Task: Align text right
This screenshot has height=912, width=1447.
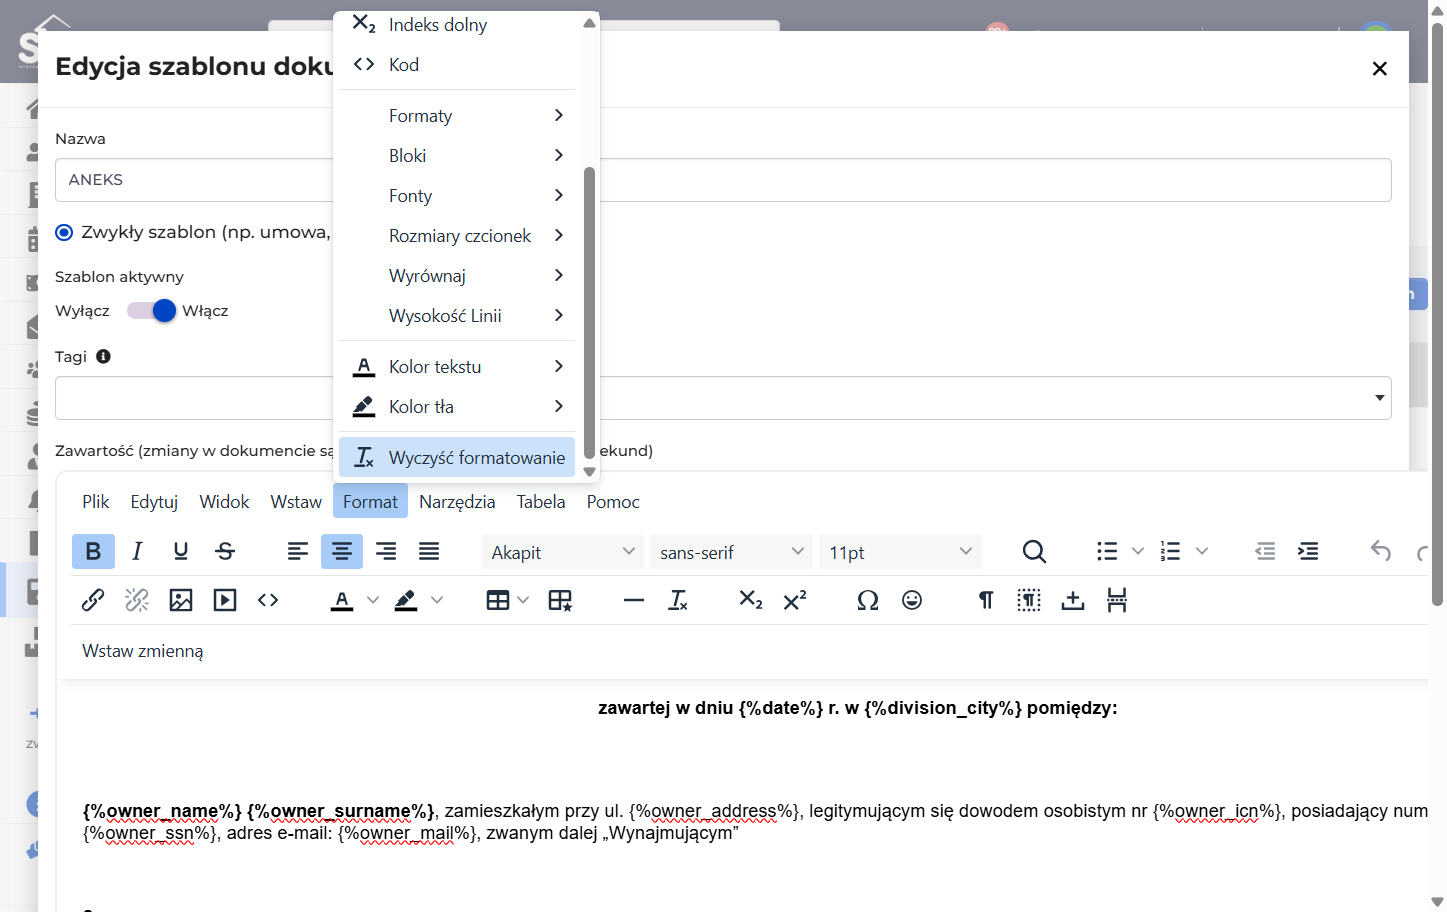Action: coord(386,551)
